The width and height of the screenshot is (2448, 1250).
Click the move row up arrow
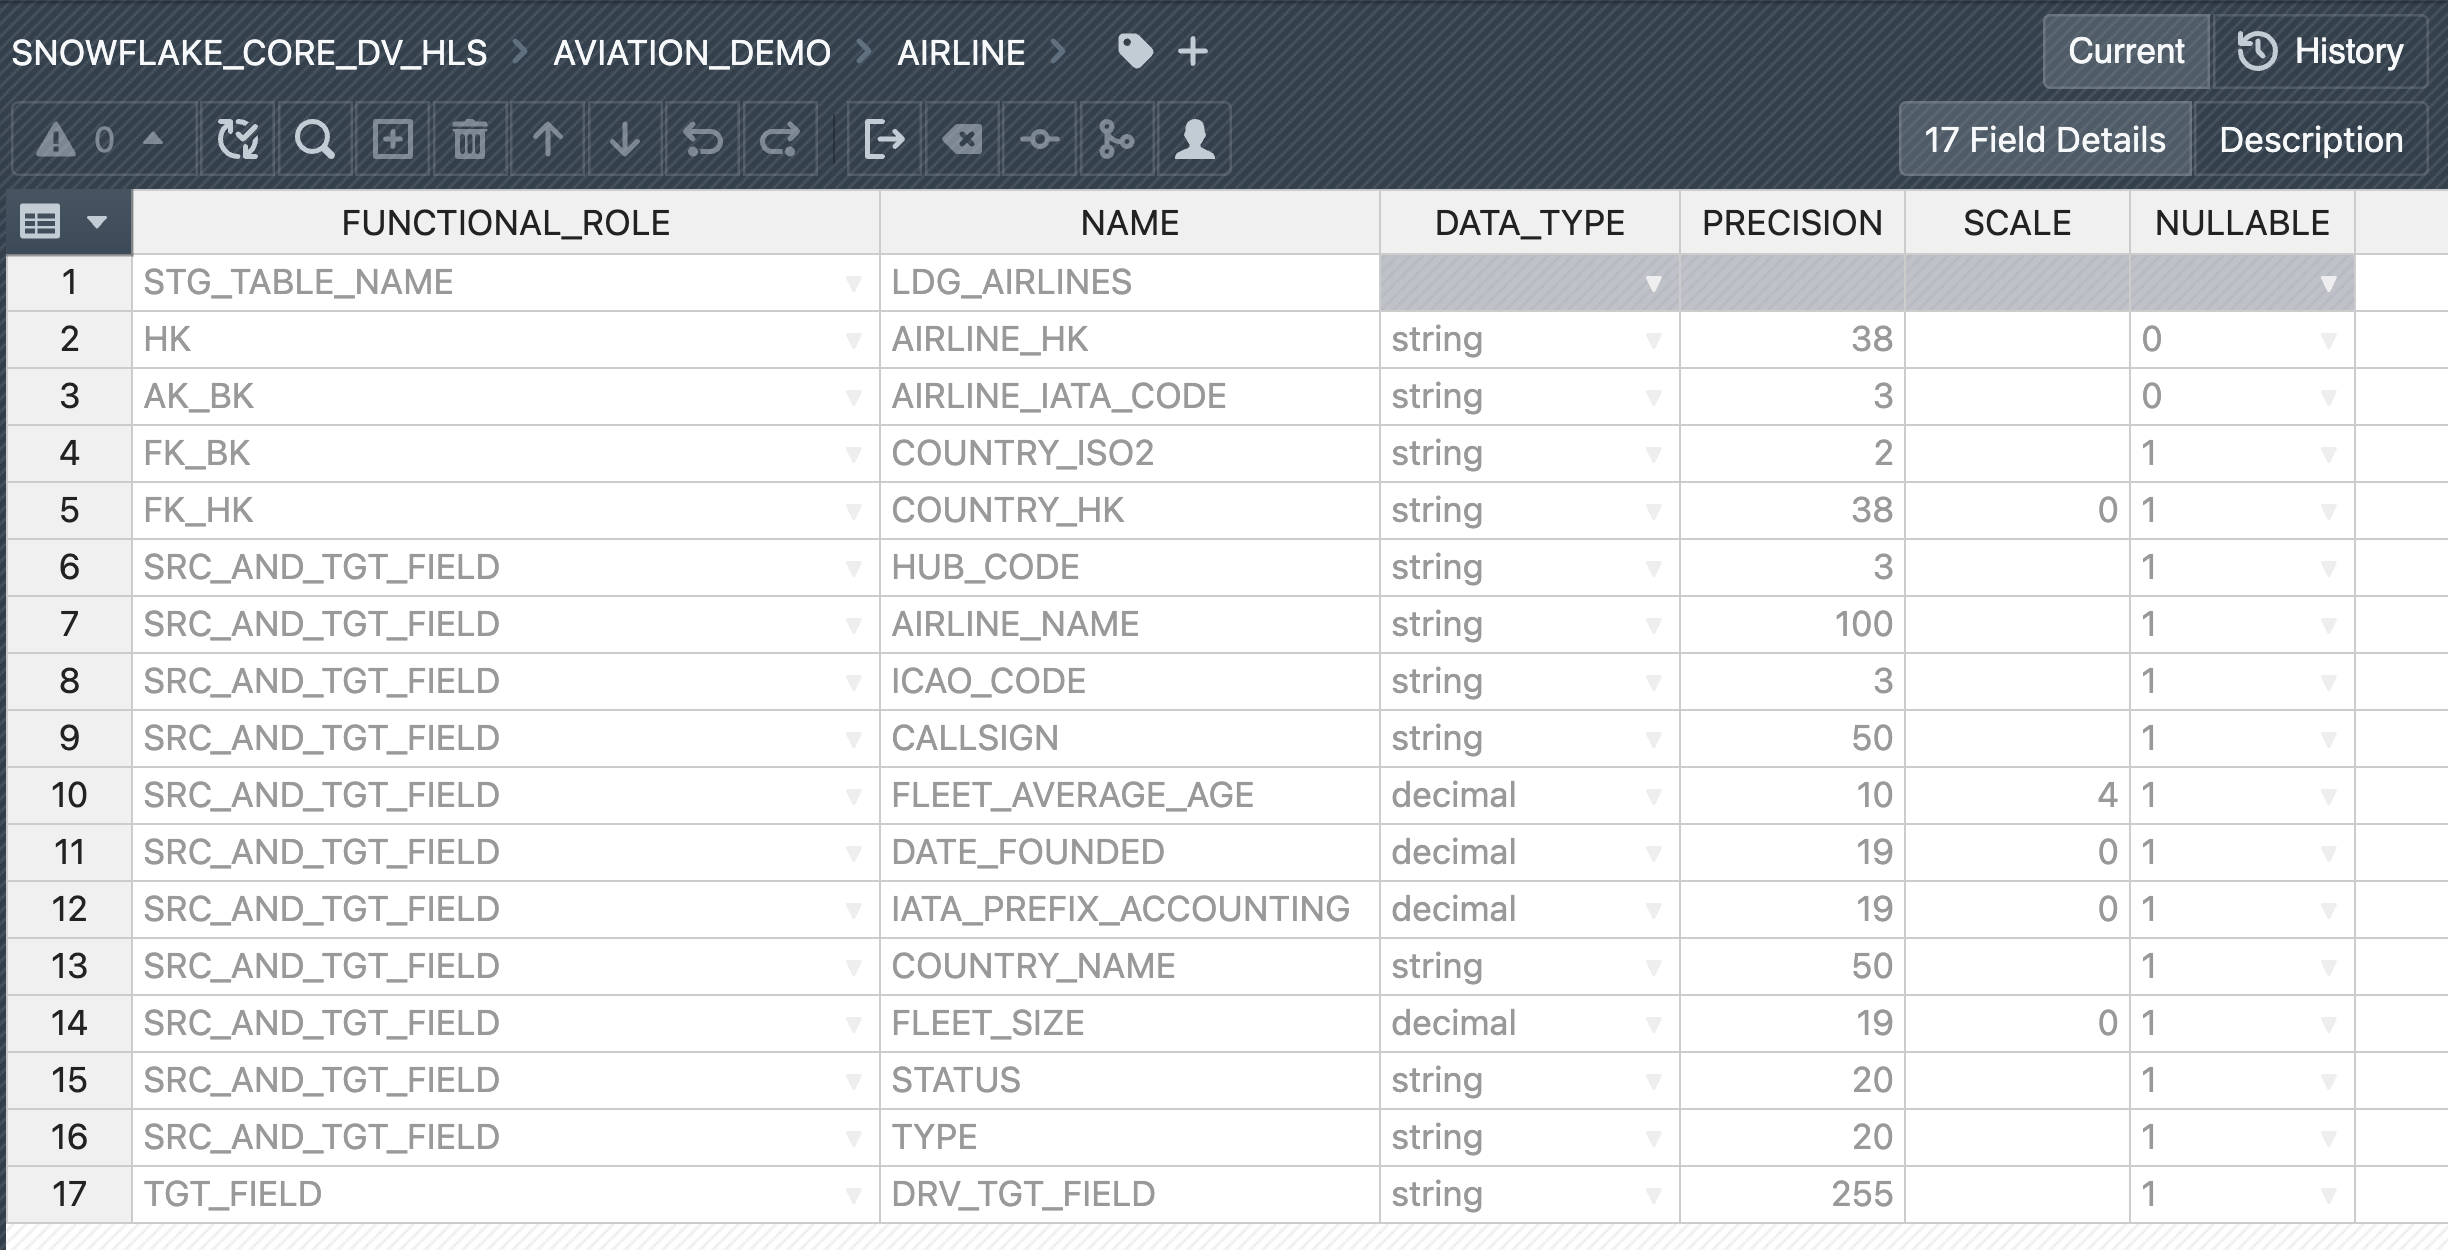pos(547,139)
